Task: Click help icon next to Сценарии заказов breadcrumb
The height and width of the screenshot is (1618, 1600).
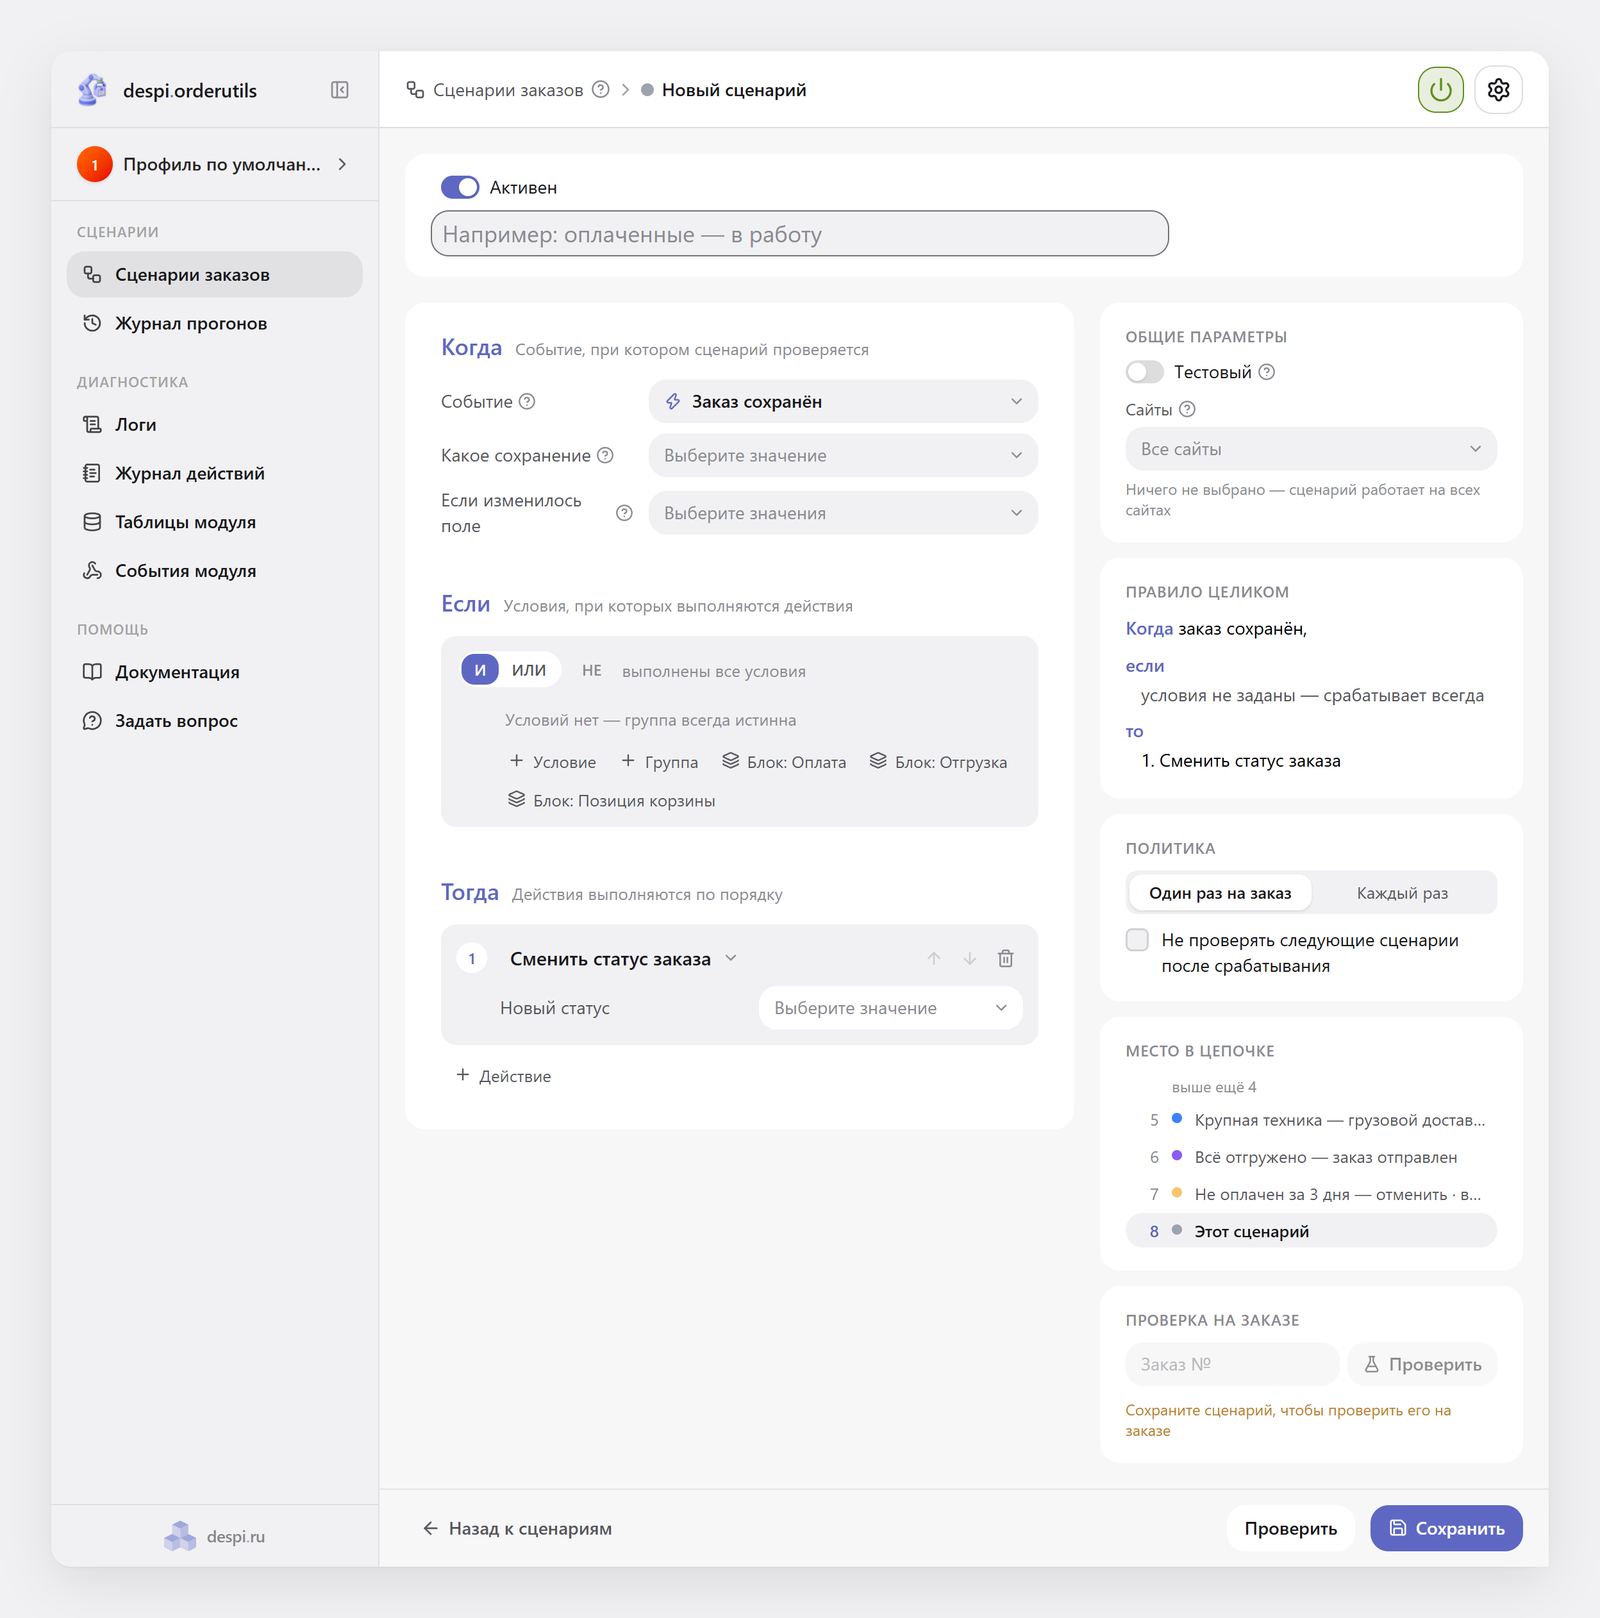Action: (x=600, y=89)
